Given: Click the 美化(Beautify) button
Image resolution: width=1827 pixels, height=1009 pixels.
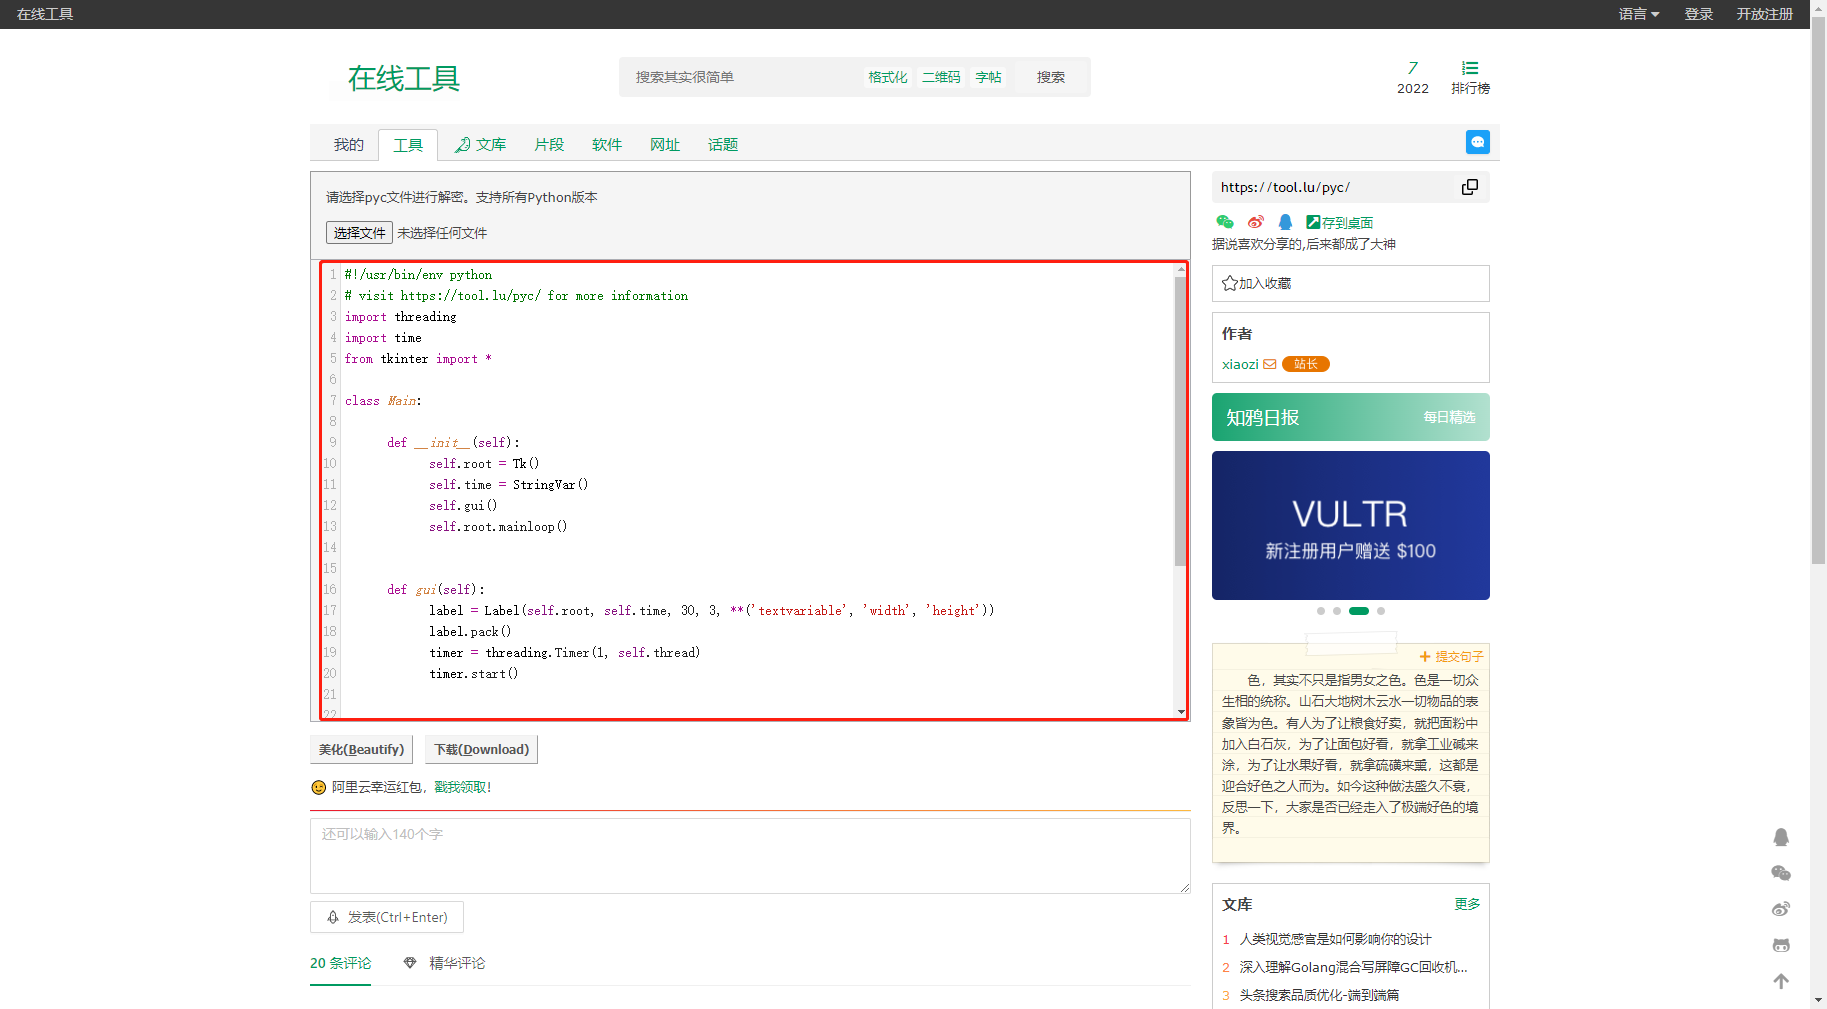Looking at the screenshot, I should click(x=360, y=749).
